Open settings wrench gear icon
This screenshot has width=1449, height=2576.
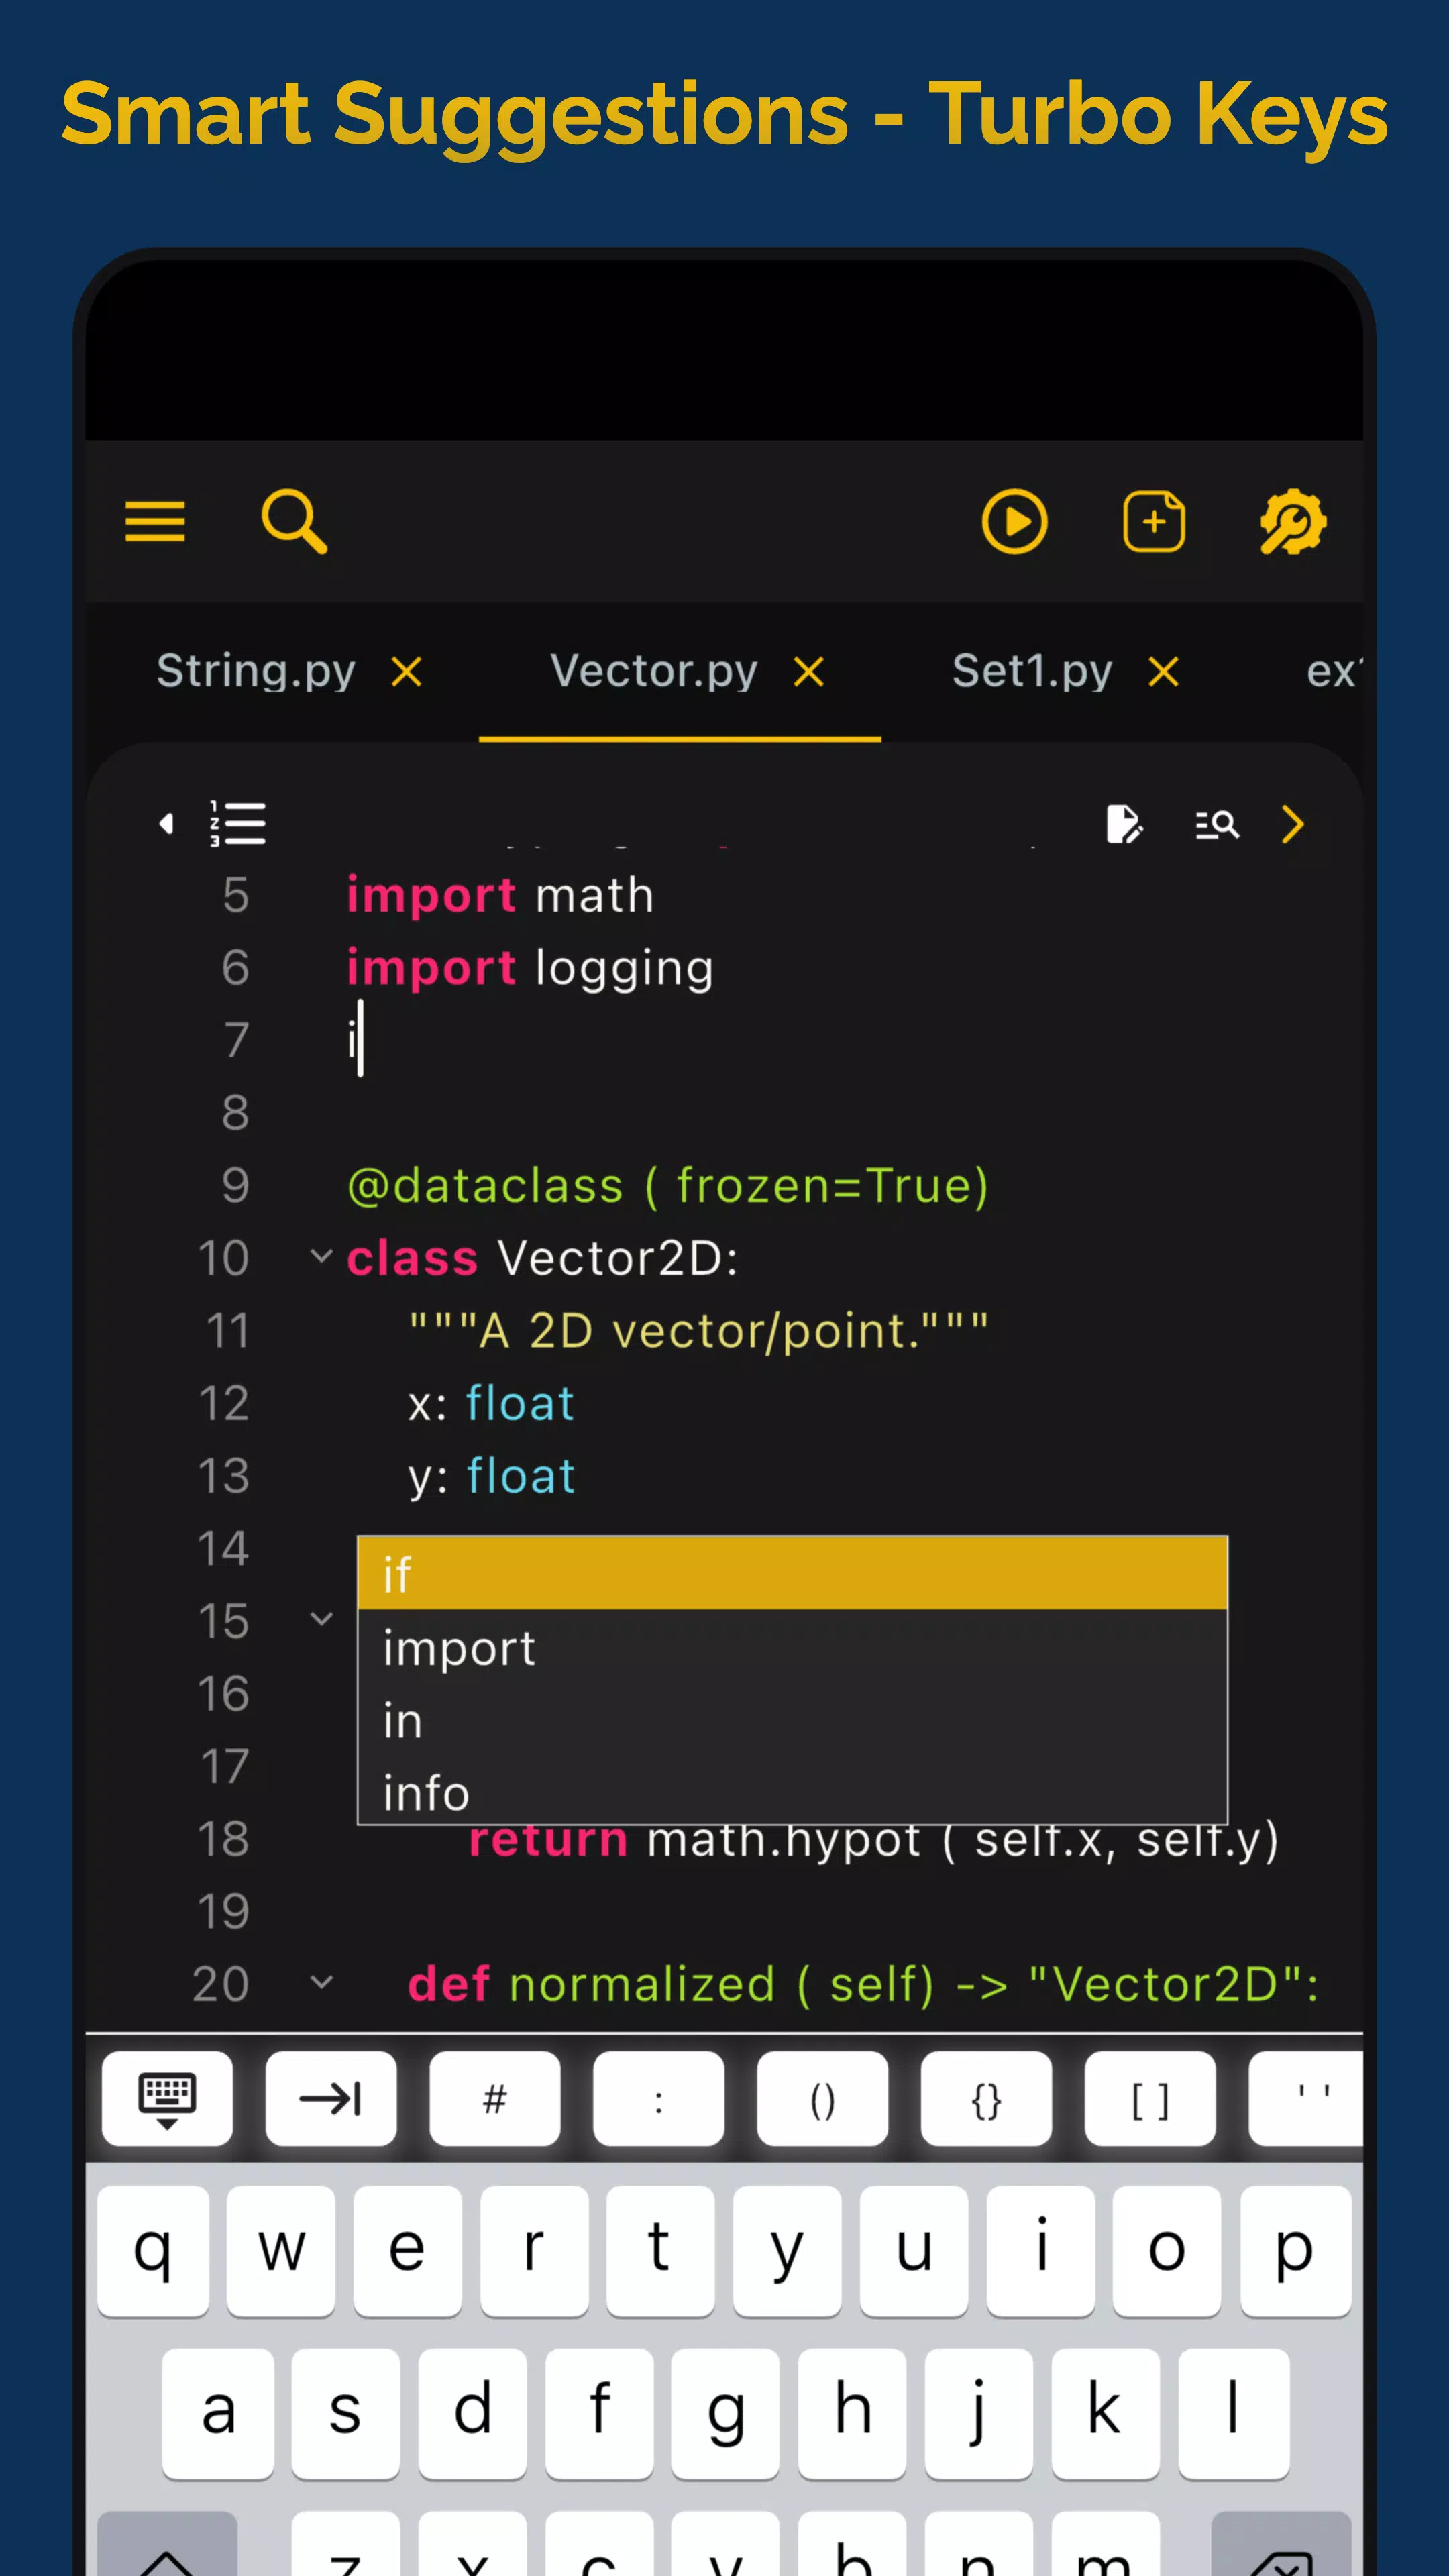[1293, 521]
